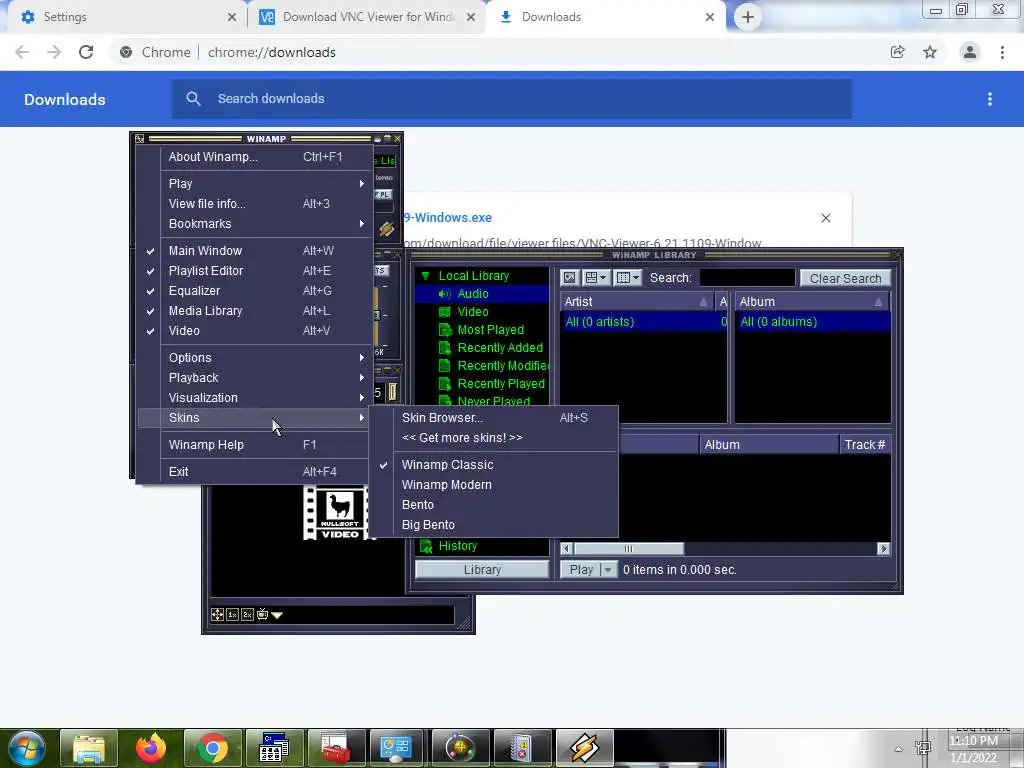Viewport: 1024px width, 768px height.
Task: Click the album art view icon in Winamp Library
Action: 569,278
